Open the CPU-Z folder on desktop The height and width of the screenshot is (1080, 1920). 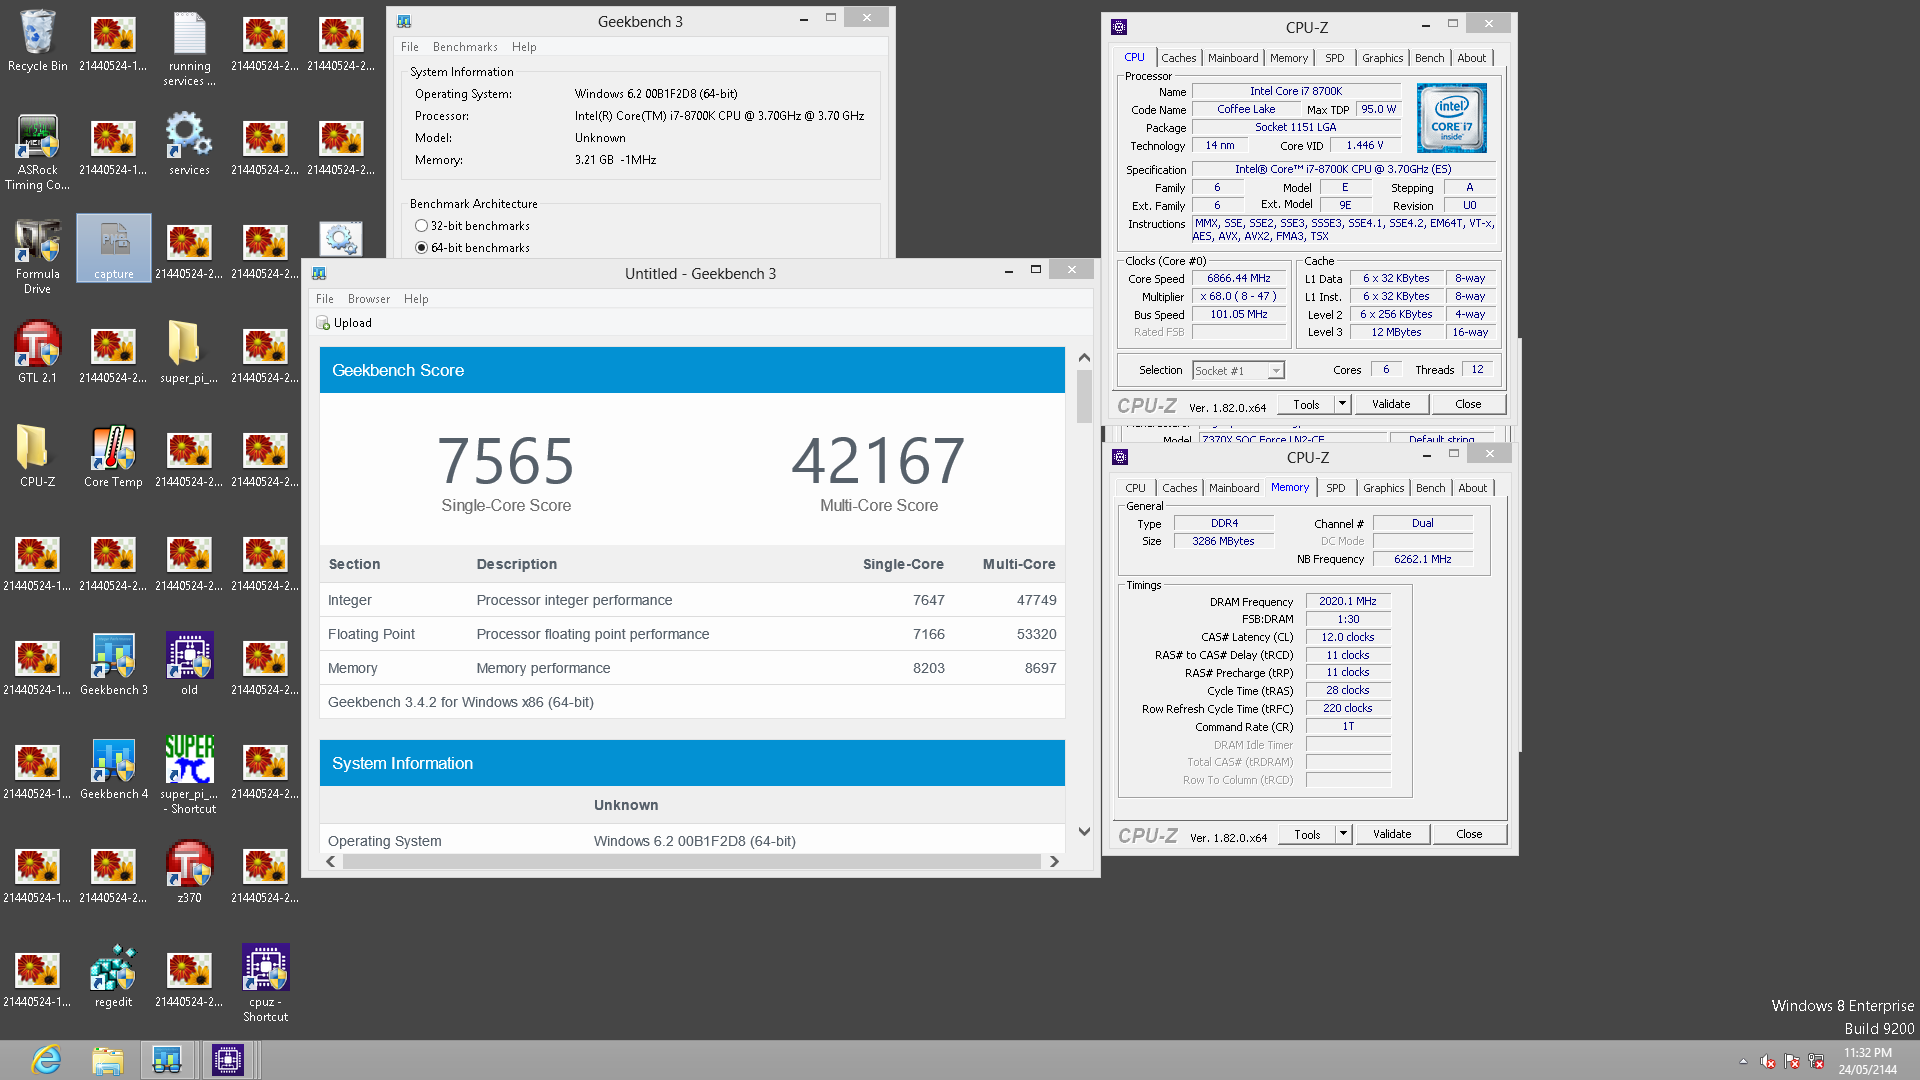(38, 456)
